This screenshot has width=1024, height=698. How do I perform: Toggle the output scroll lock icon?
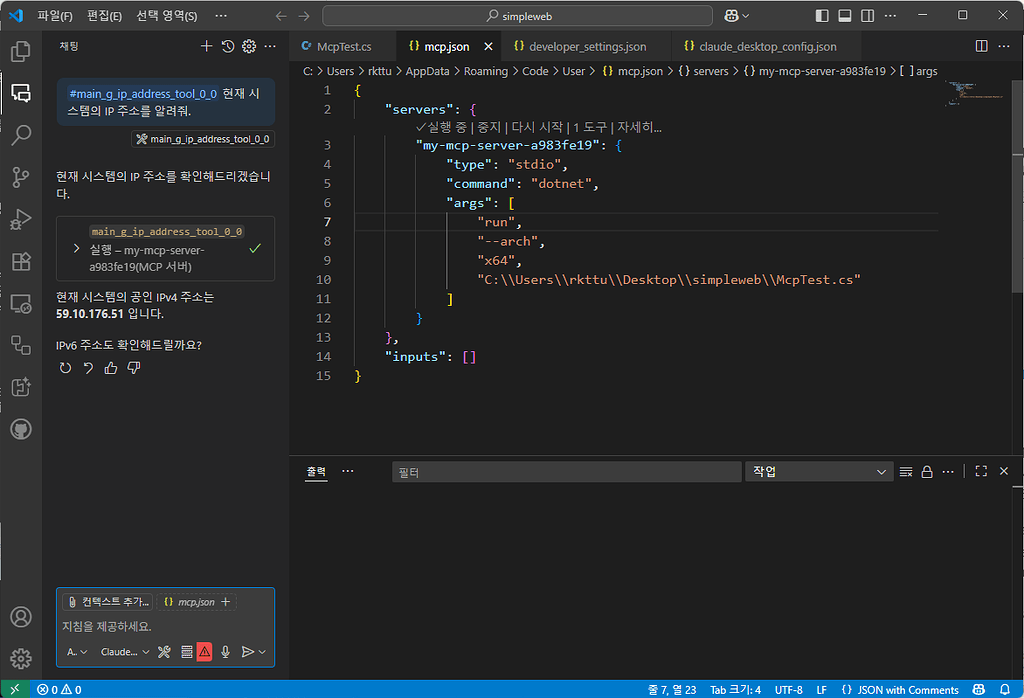[927, 471]
